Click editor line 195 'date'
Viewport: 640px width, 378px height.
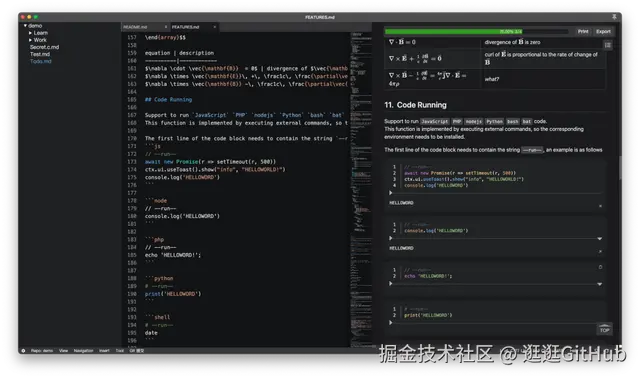[151, 333]
